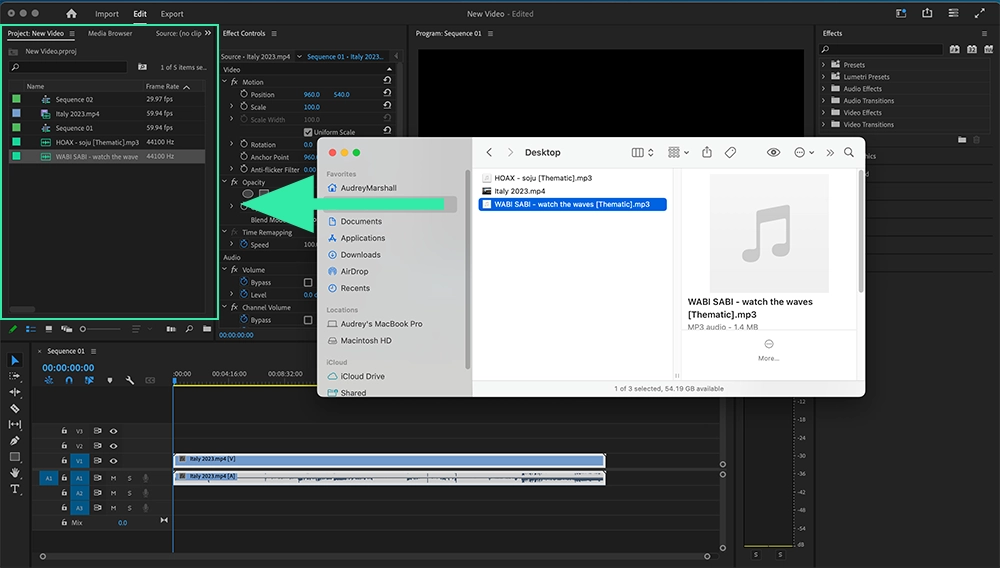This screenshot has width=1000, height=568.
Task: Select the Hand tool
Action: tap(15, 473)
